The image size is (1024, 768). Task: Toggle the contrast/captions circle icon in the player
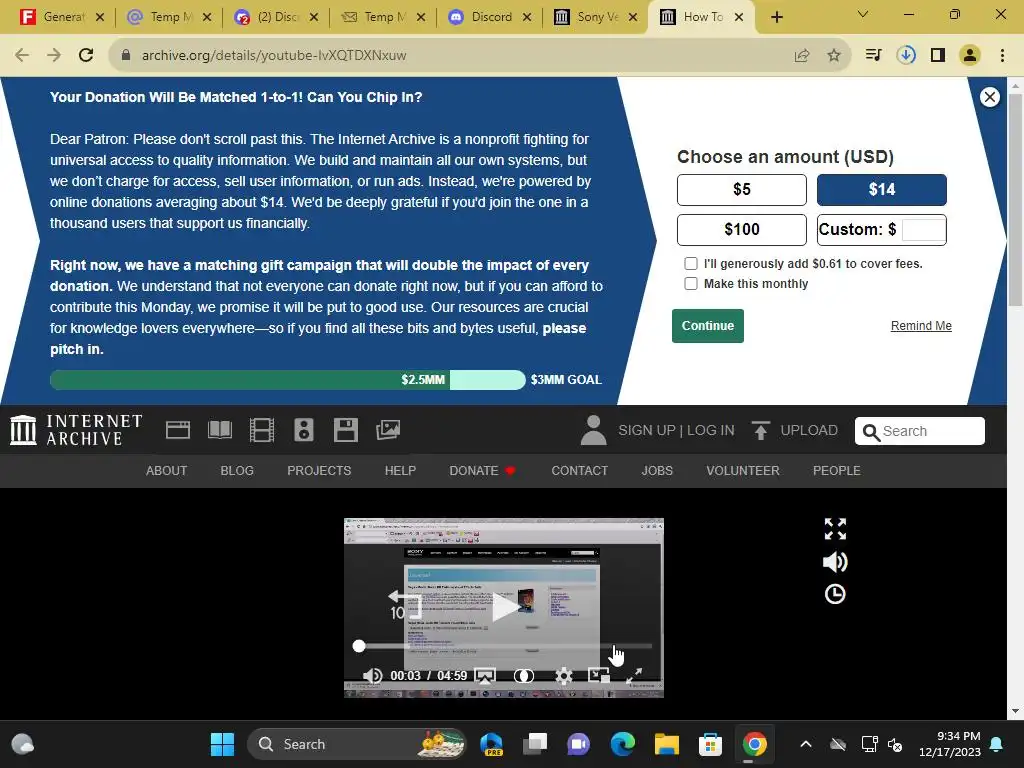tap(524, 675)
